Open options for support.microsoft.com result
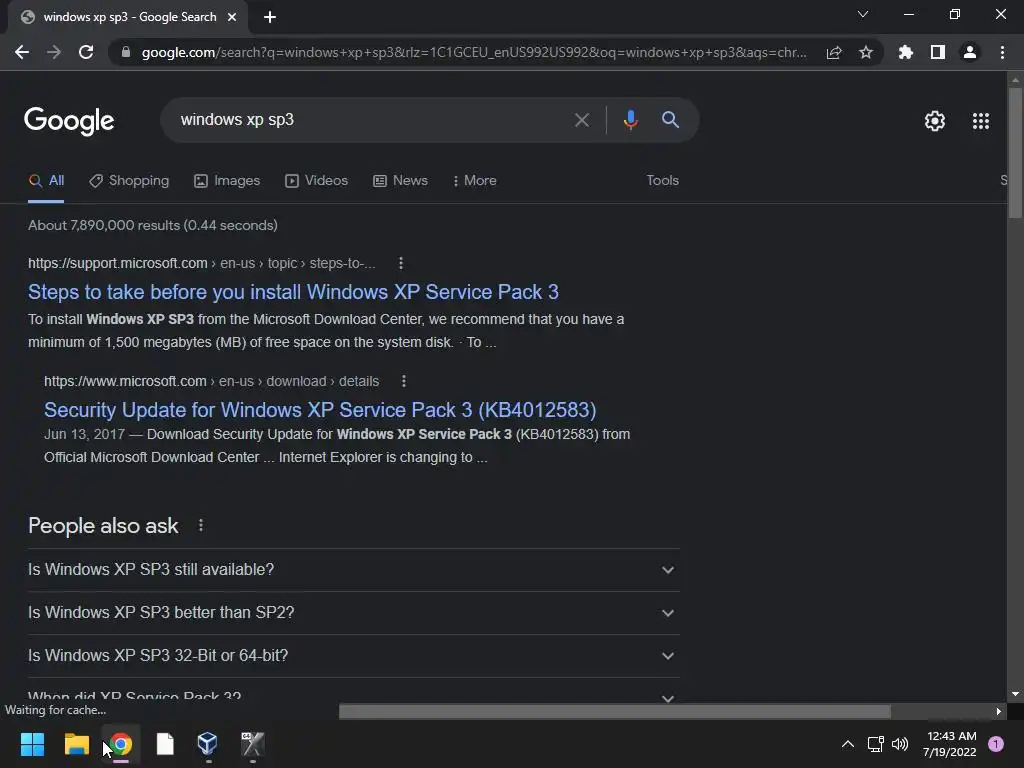Screen dimensions: 1024x768 (401, 263)
